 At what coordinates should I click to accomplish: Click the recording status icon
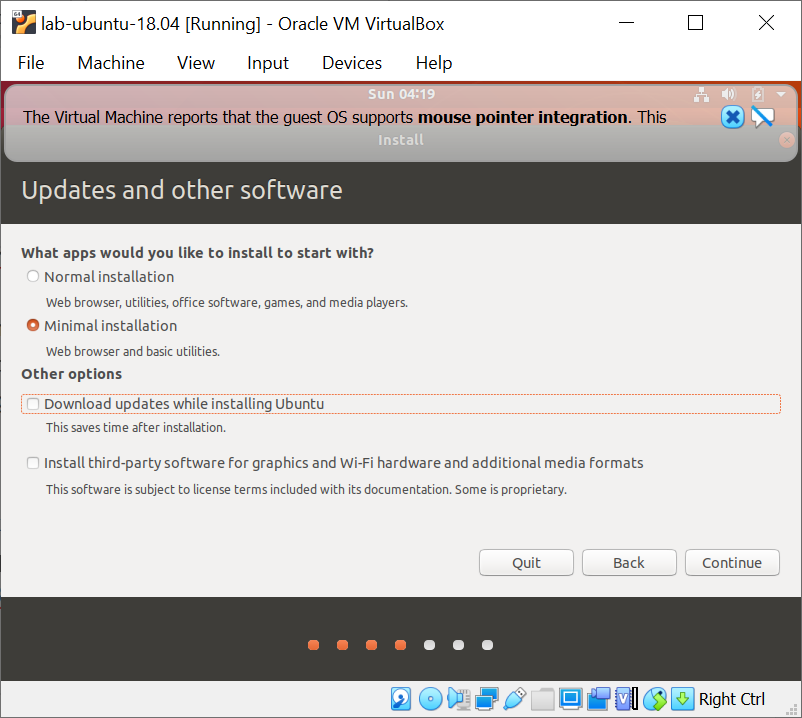tap(598, 699)
